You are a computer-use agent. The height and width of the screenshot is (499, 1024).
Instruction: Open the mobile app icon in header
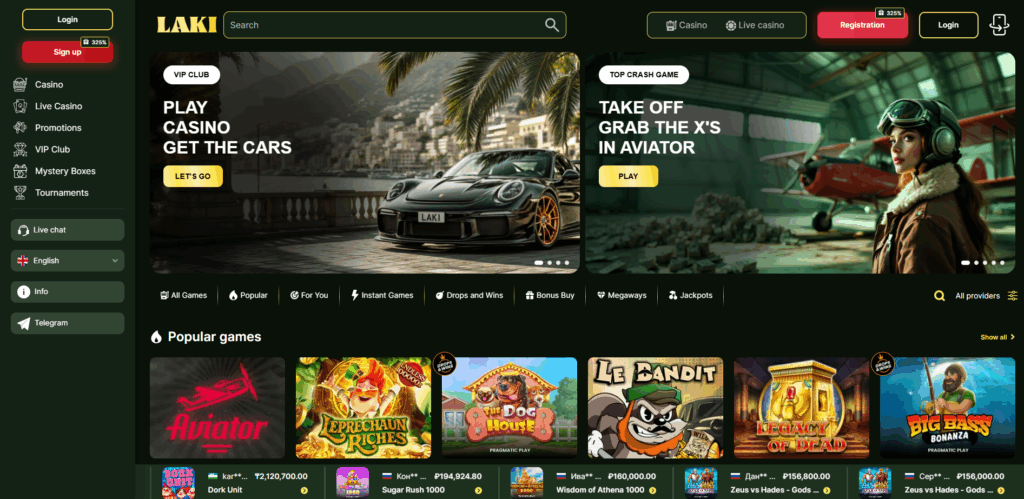[999, 25]
